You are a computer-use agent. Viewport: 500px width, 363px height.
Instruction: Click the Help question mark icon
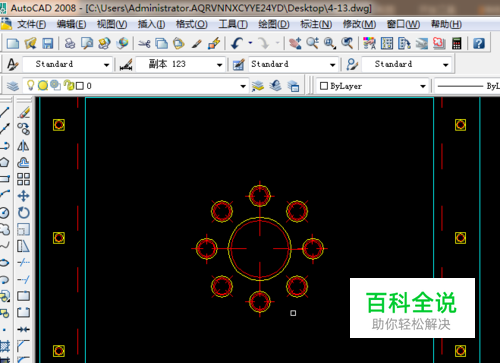(479, 43)
